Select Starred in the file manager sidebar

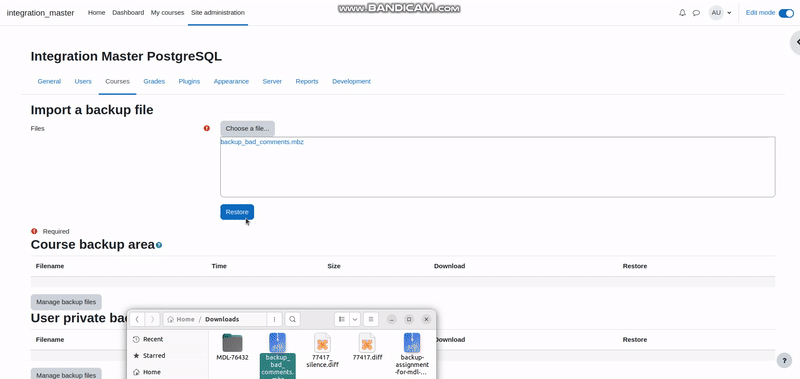point(154,356)
